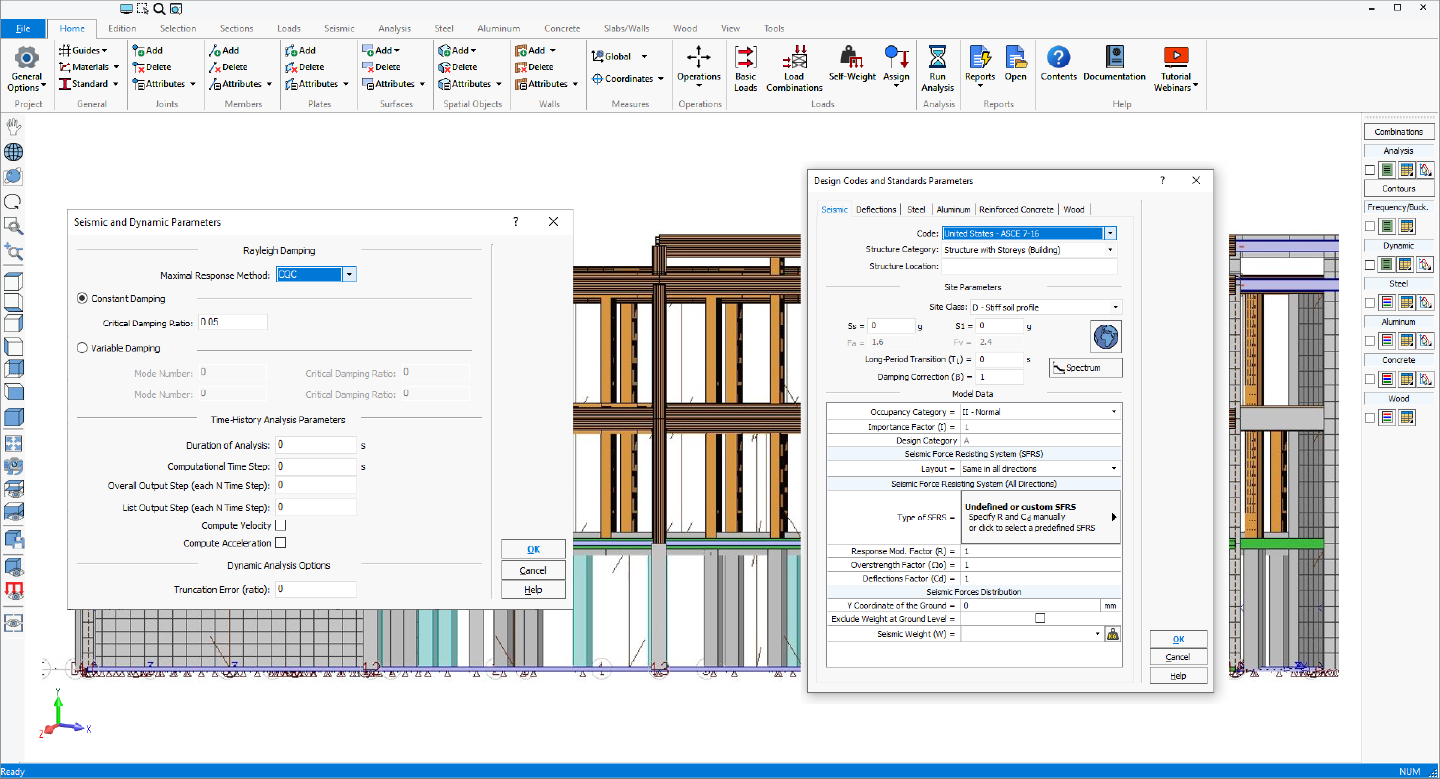
Task: Select the globe view icon in left toolbar
Action: click(13, 151)
